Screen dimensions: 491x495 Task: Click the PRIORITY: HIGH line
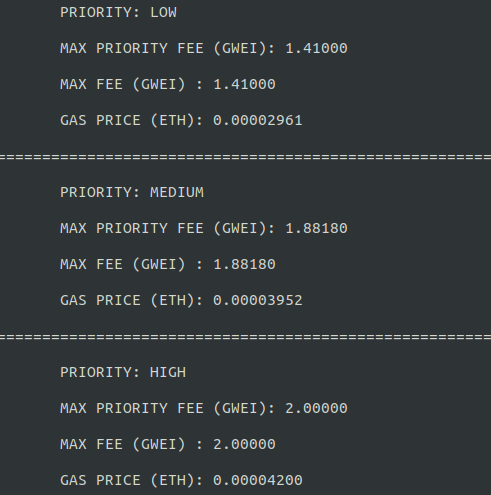[x=123, y=373]
